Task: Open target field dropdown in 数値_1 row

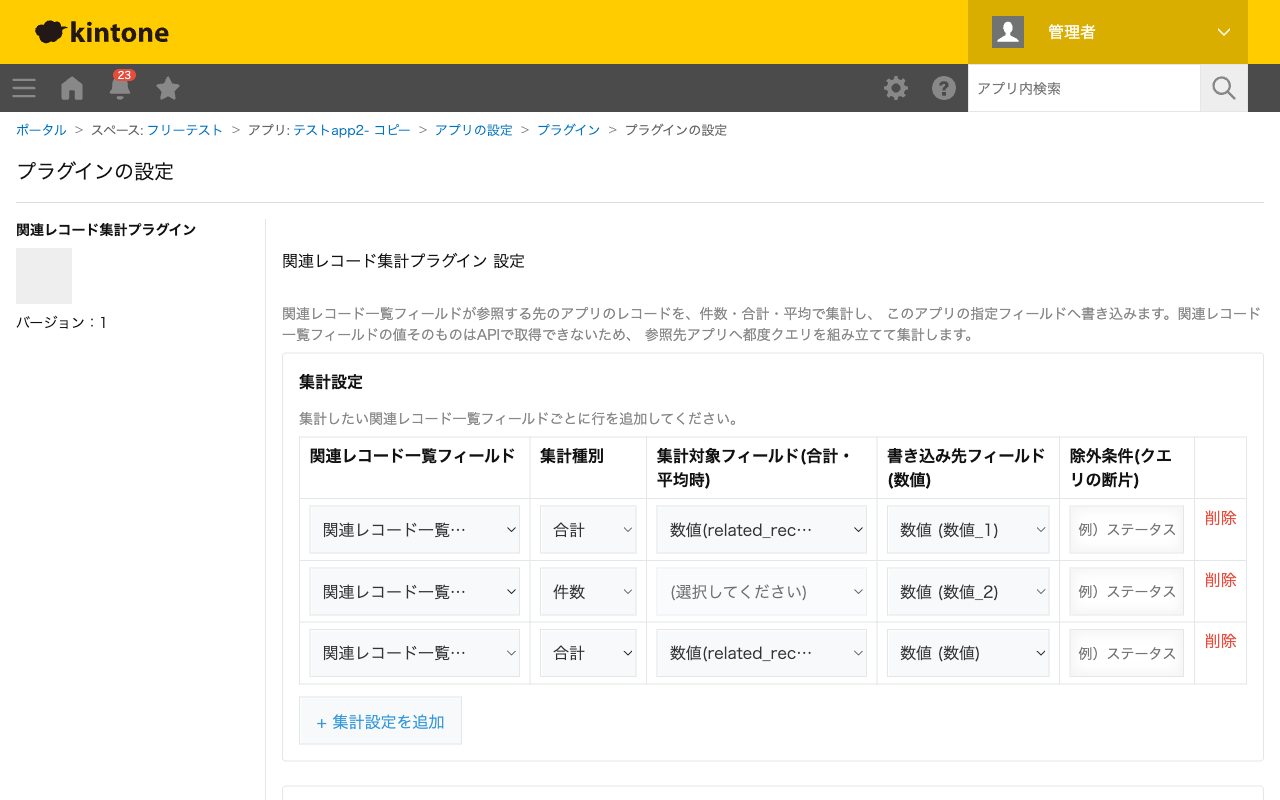Action: click(x=762, y=530)
